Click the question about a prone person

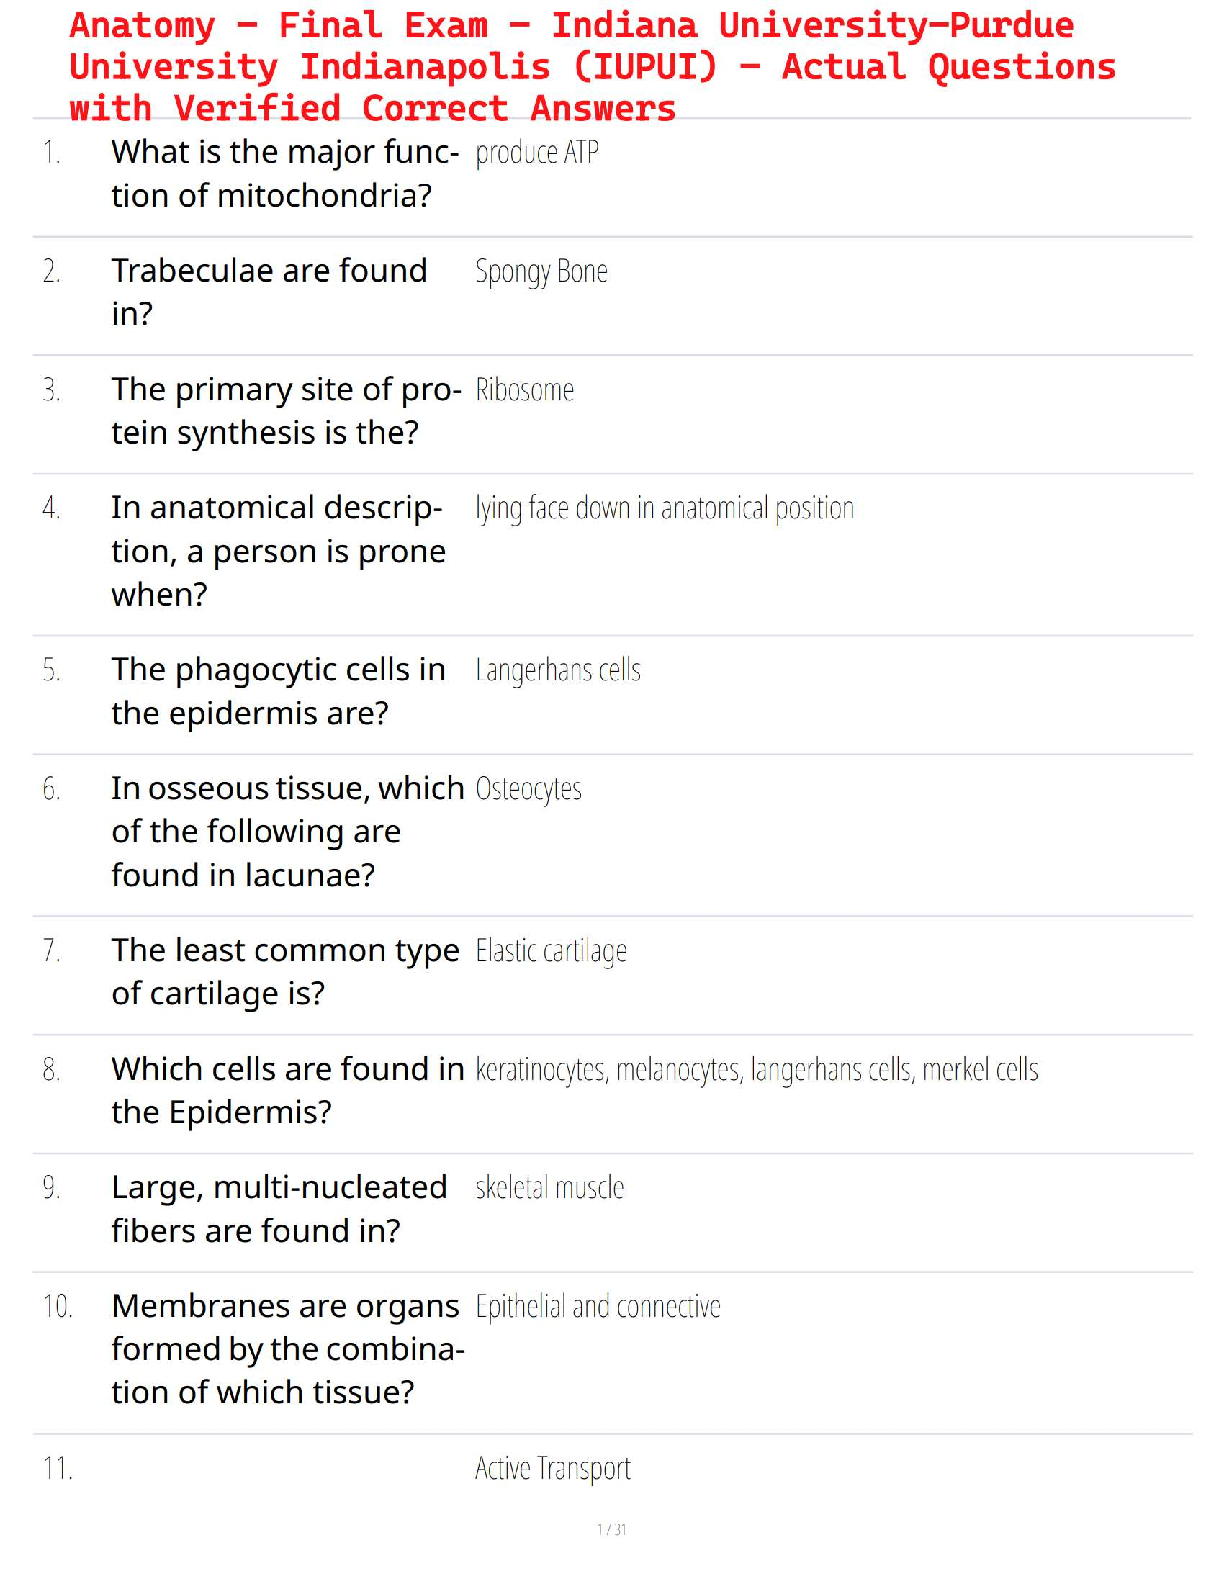click(278, 551)
